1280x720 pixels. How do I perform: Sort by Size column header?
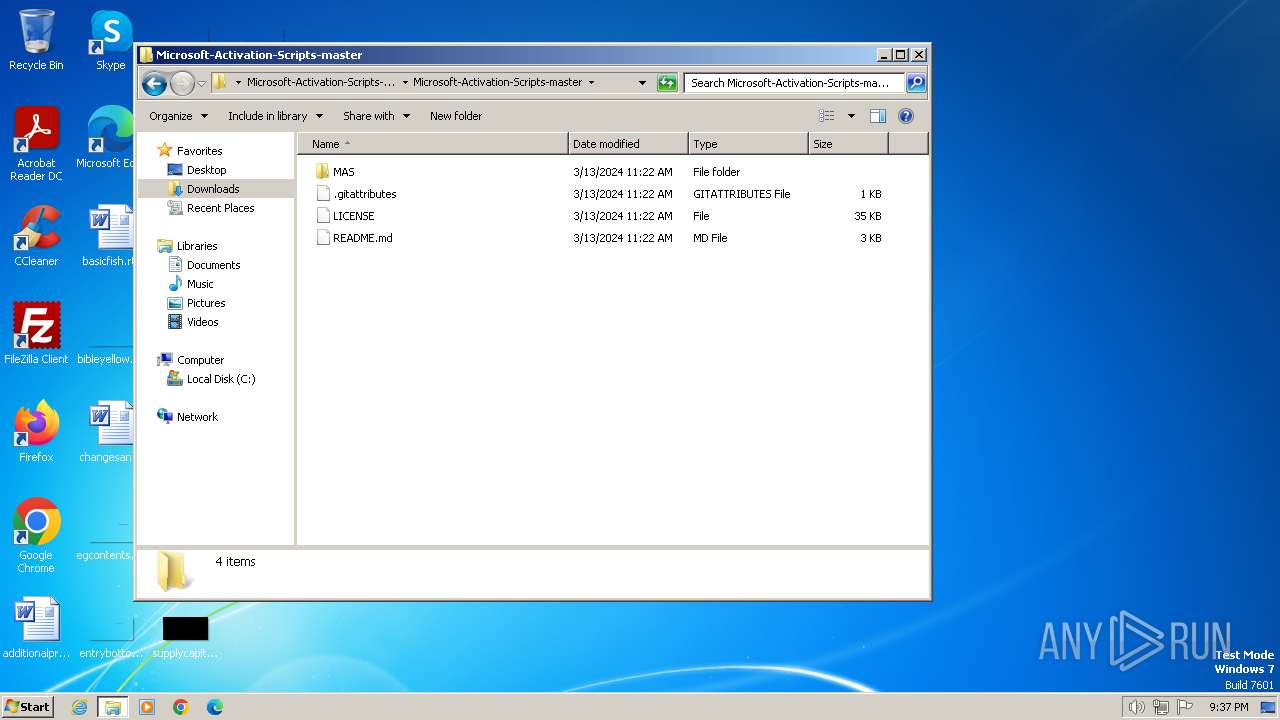pos(848,144)
